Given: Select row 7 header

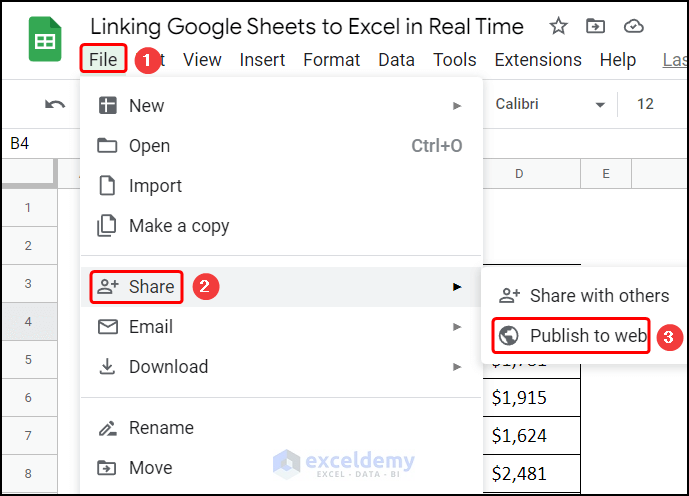Looking at the screenshot, I should click(29, 436).
